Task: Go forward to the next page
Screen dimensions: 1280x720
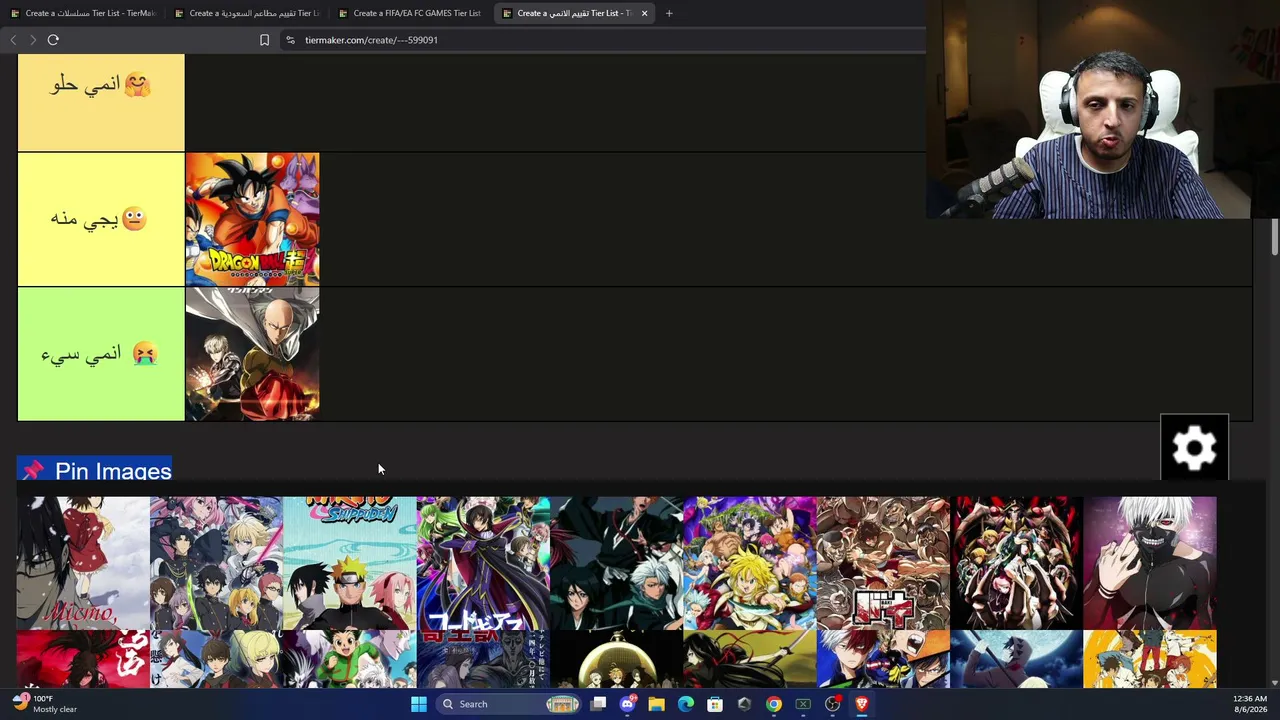Action: coord(32,40)
